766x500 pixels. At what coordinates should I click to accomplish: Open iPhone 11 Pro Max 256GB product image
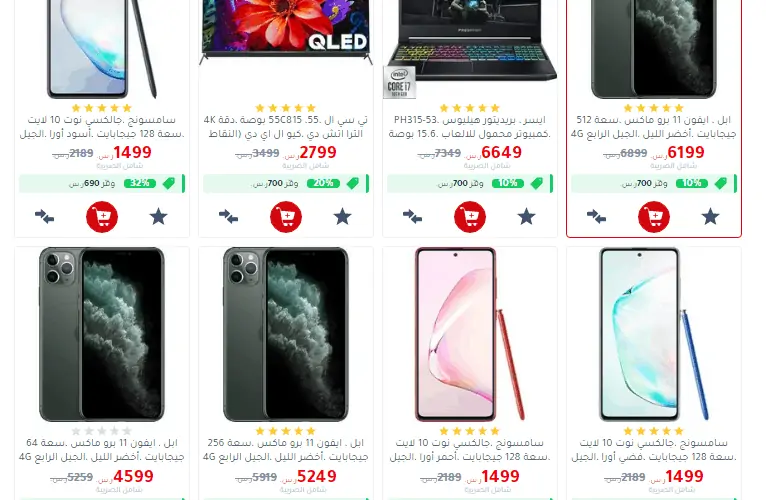[x=286, y=334]
